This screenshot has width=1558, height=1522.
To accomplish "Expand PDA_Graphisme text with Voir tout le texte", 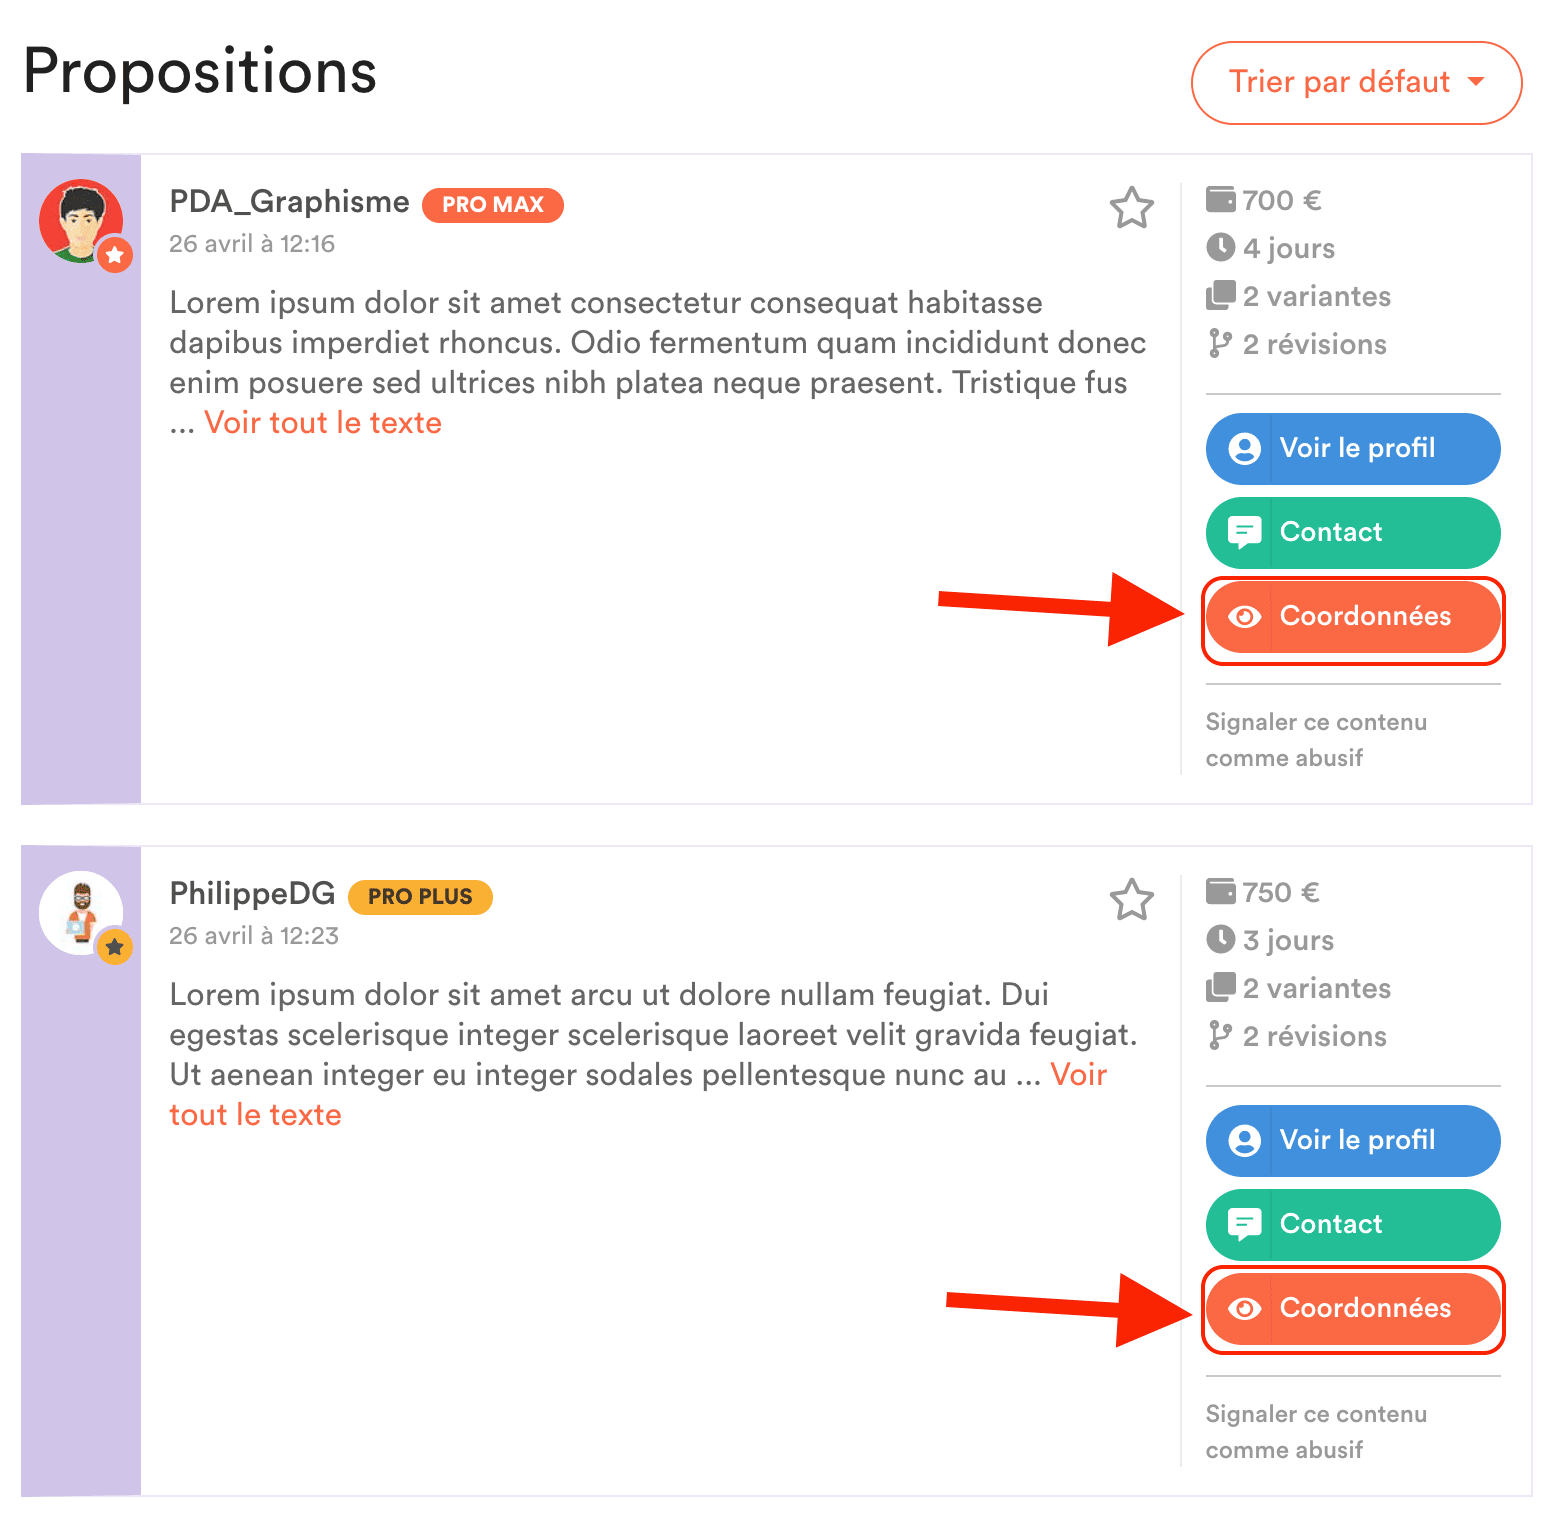I will pyautogui.click(x=323, y=423).
